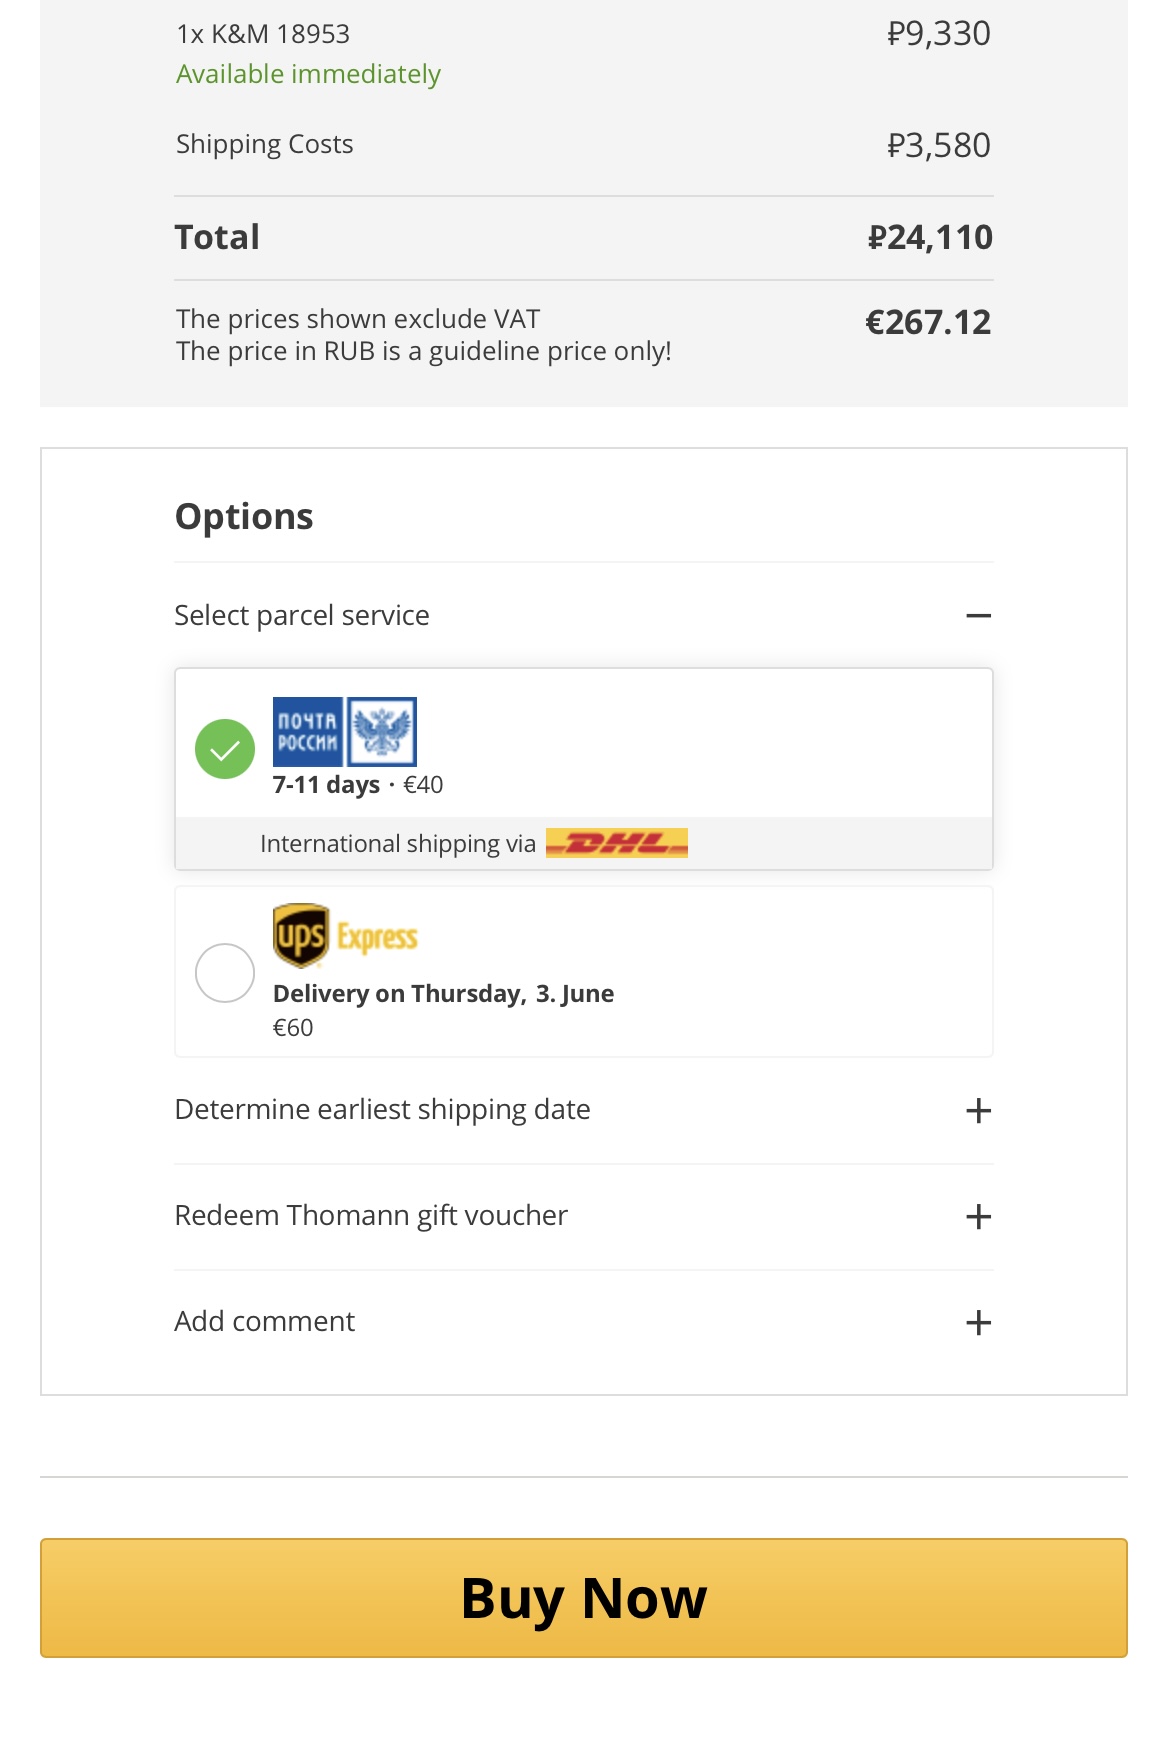Click the 7-11 days €40 shipping text

[357, 785]
